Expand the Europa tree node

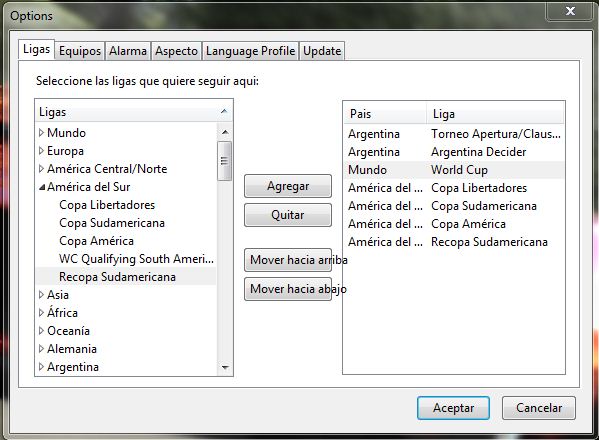tap(41, 151)
